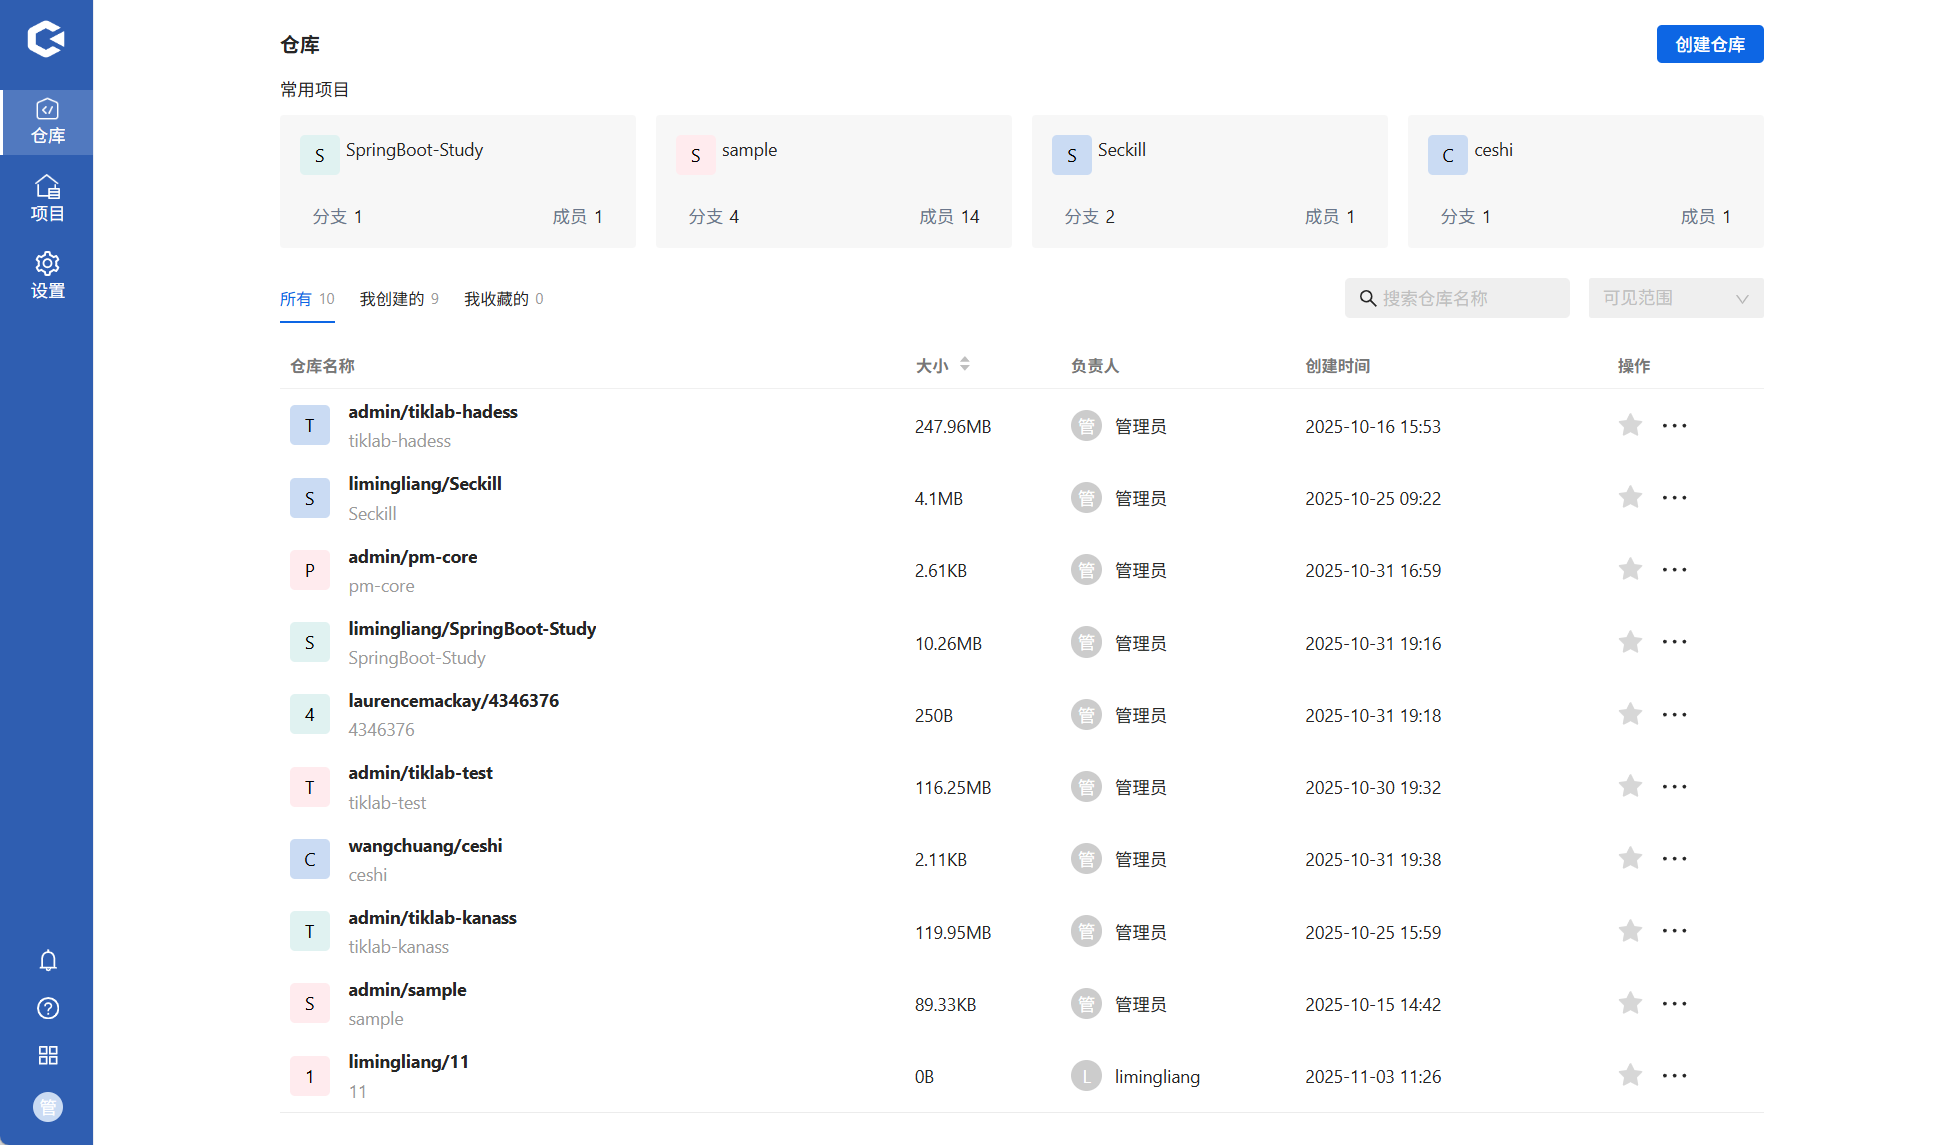Expand the 可见范围 visibility dropdown

click(x=1675, y=298)
